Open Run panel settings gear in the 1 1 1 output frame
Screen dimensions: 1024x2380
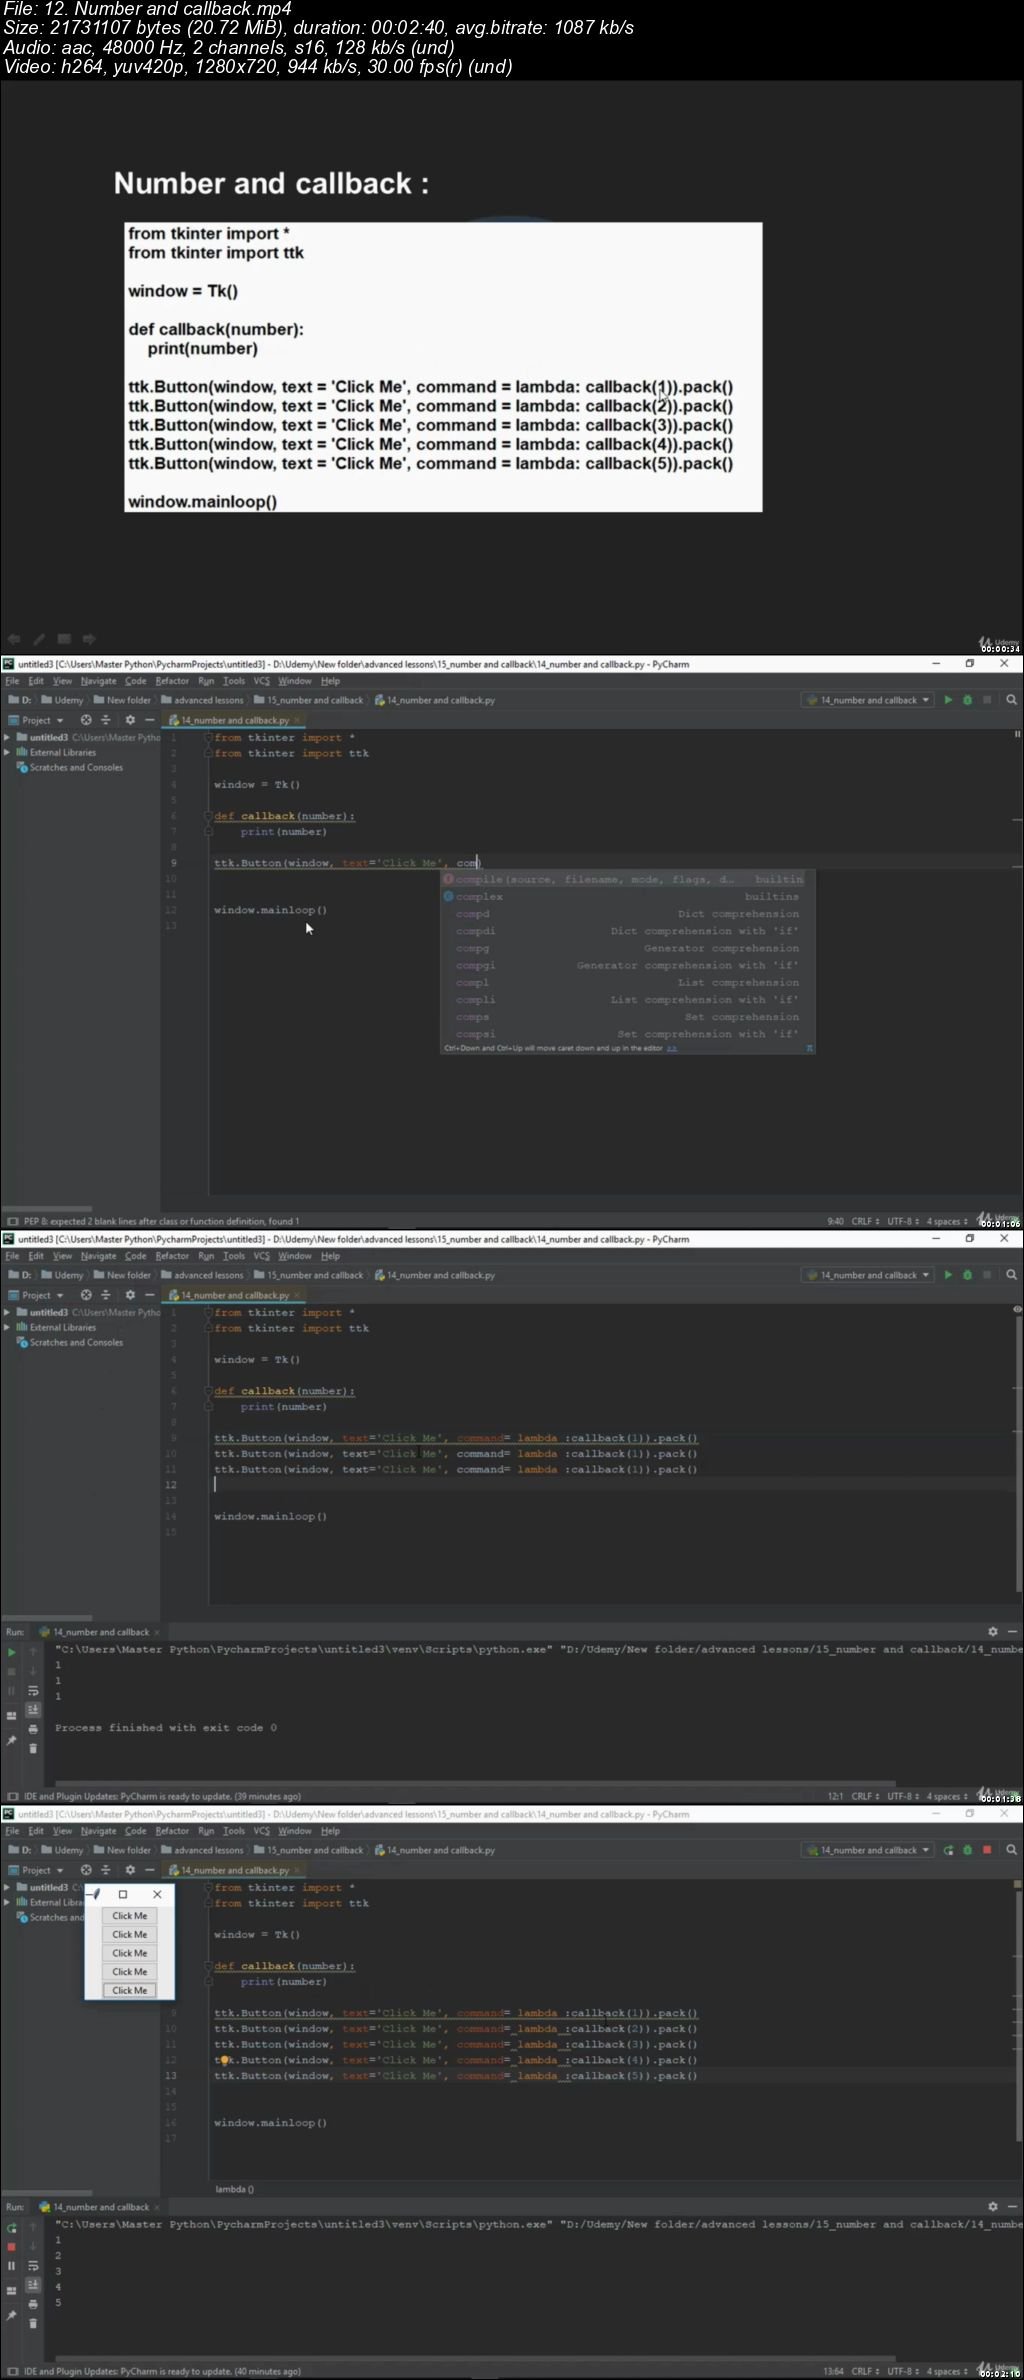tap(992, 1631)
